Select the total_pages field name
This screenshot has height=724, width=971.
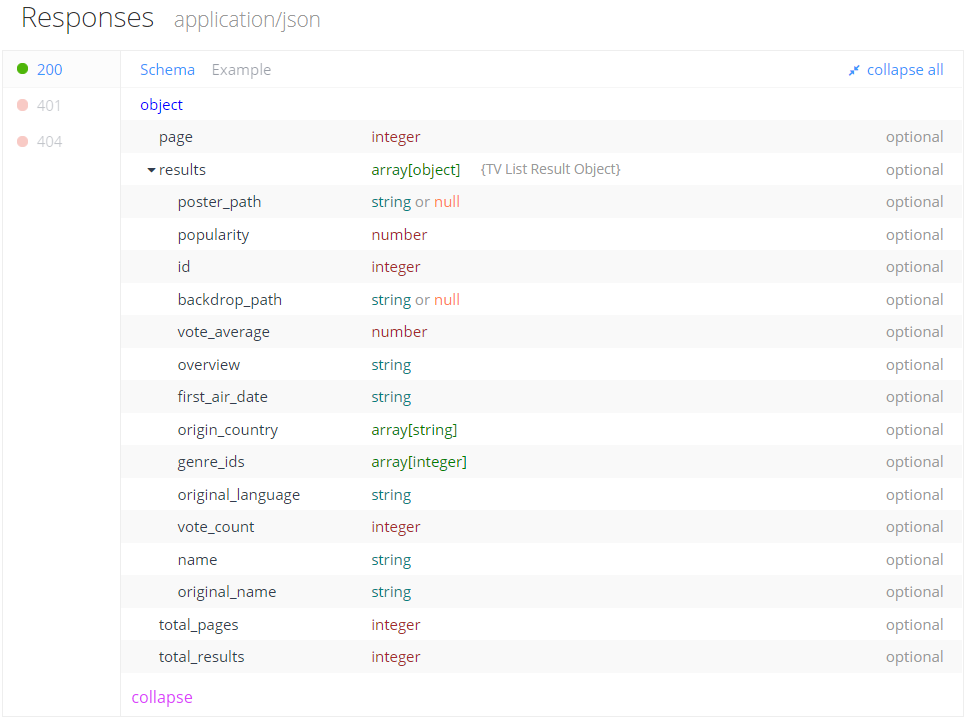point(198,625)
